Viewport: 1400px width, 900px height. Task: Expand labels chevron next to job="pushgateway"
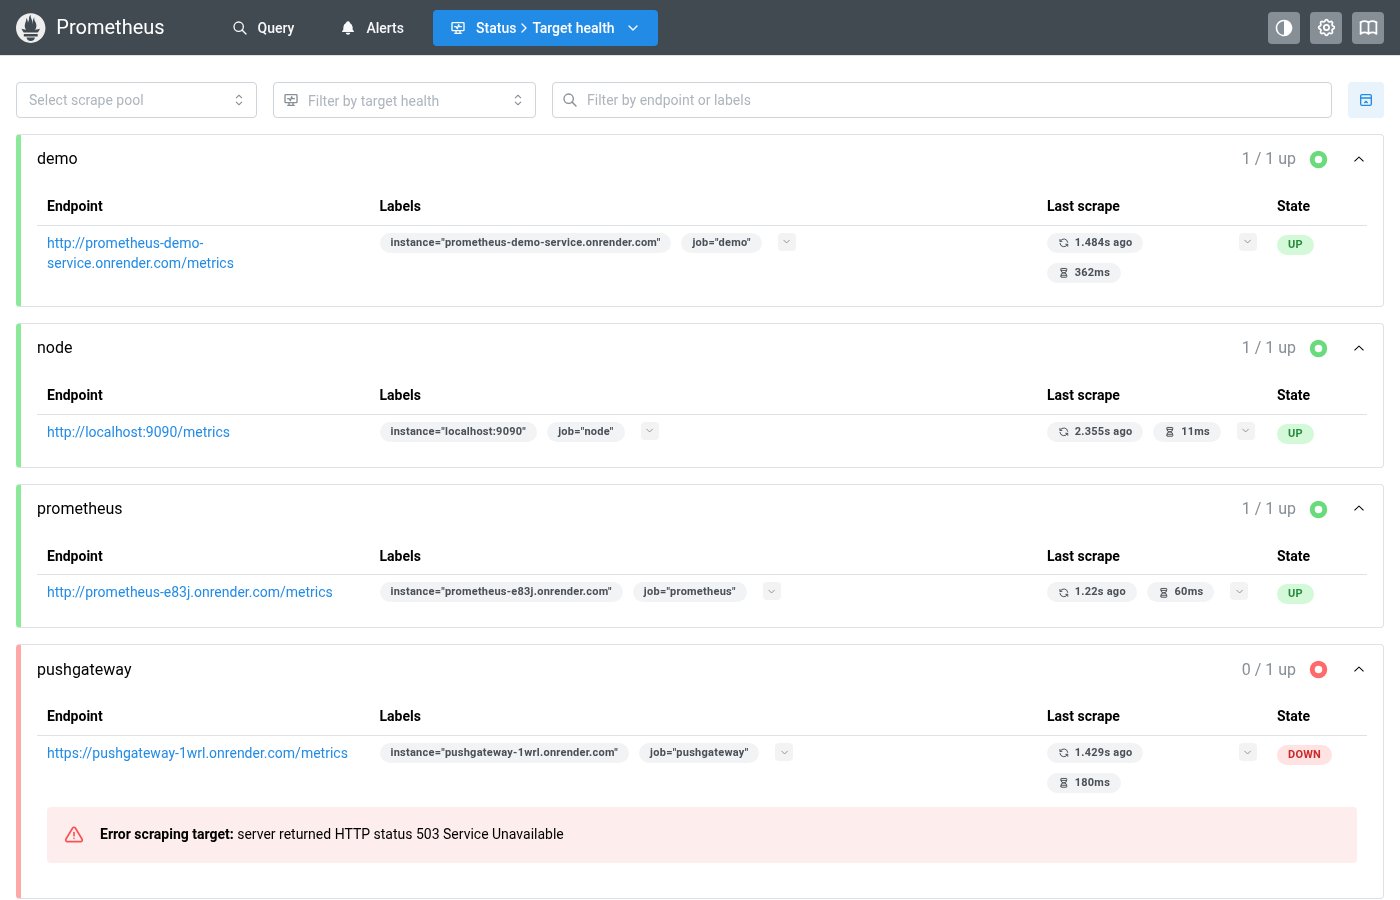(784, 752)
